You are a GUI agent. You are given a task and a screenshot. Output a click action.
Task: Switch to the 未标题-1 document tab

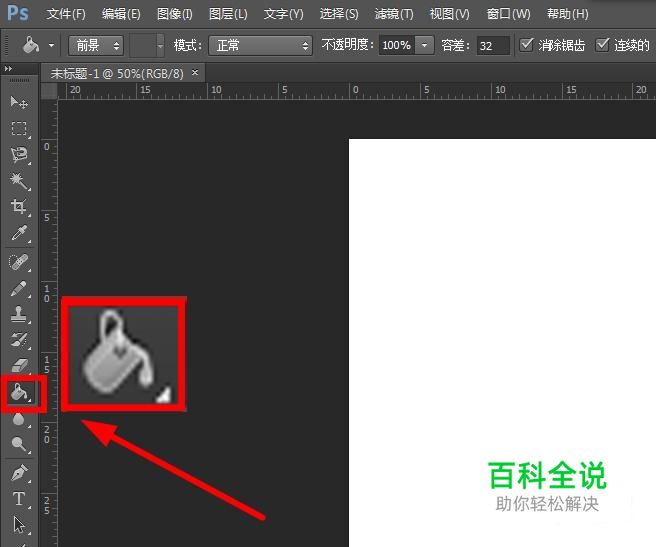[117, 74]
